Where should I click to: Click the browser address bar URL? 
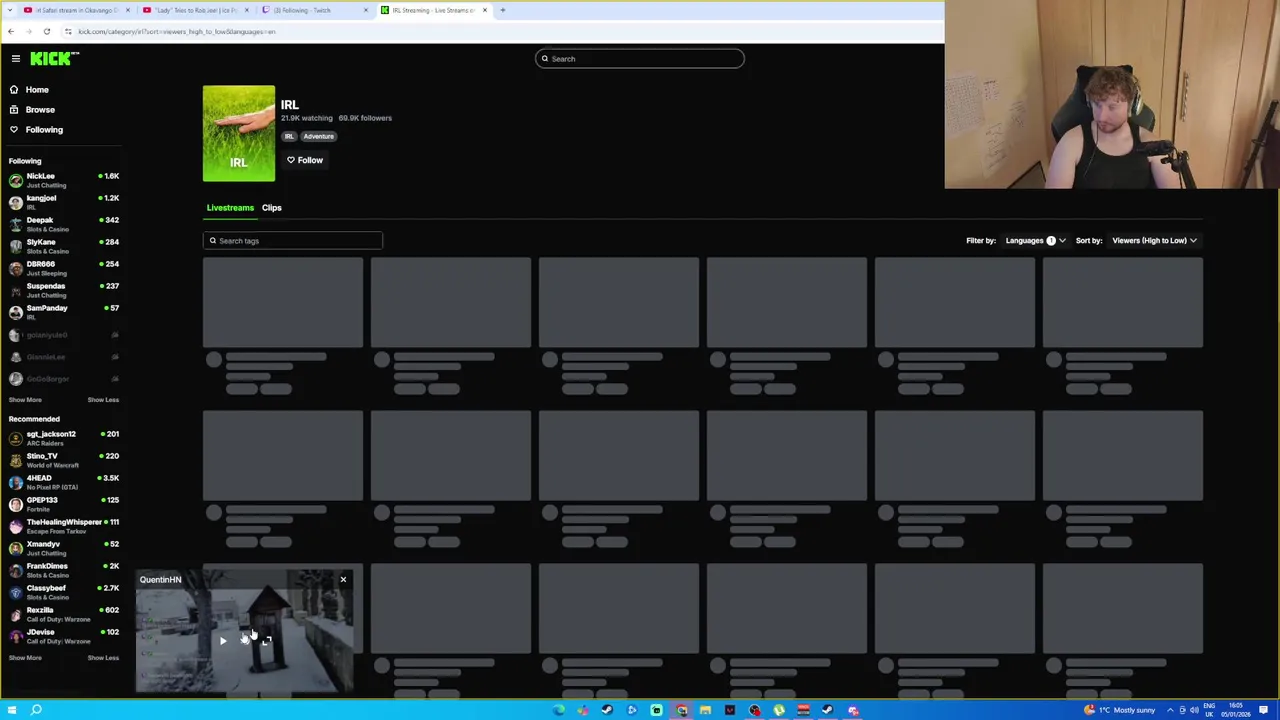177,32
